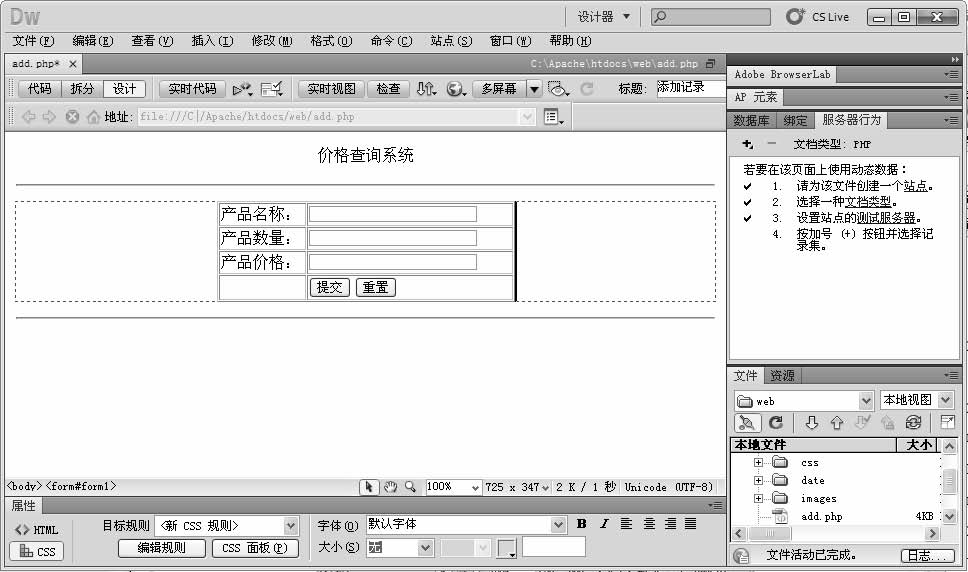Click the Edit Rule button
Screen dimensions: 968x572
(162, 548)
